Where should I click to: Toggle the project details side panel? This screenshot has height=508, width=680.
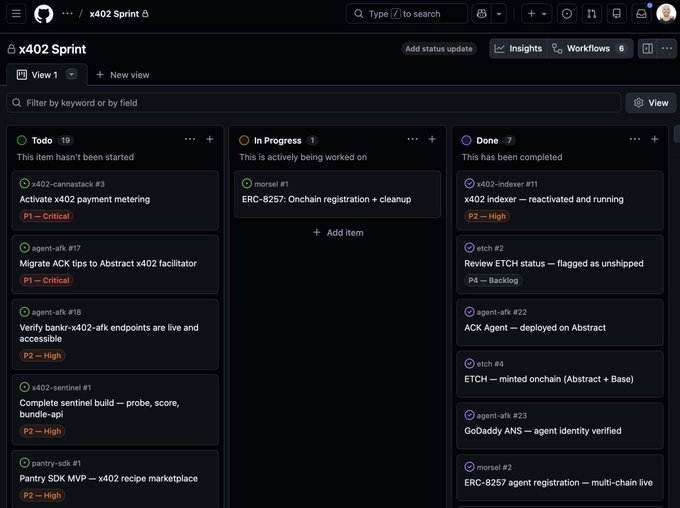tap(647, 48)
